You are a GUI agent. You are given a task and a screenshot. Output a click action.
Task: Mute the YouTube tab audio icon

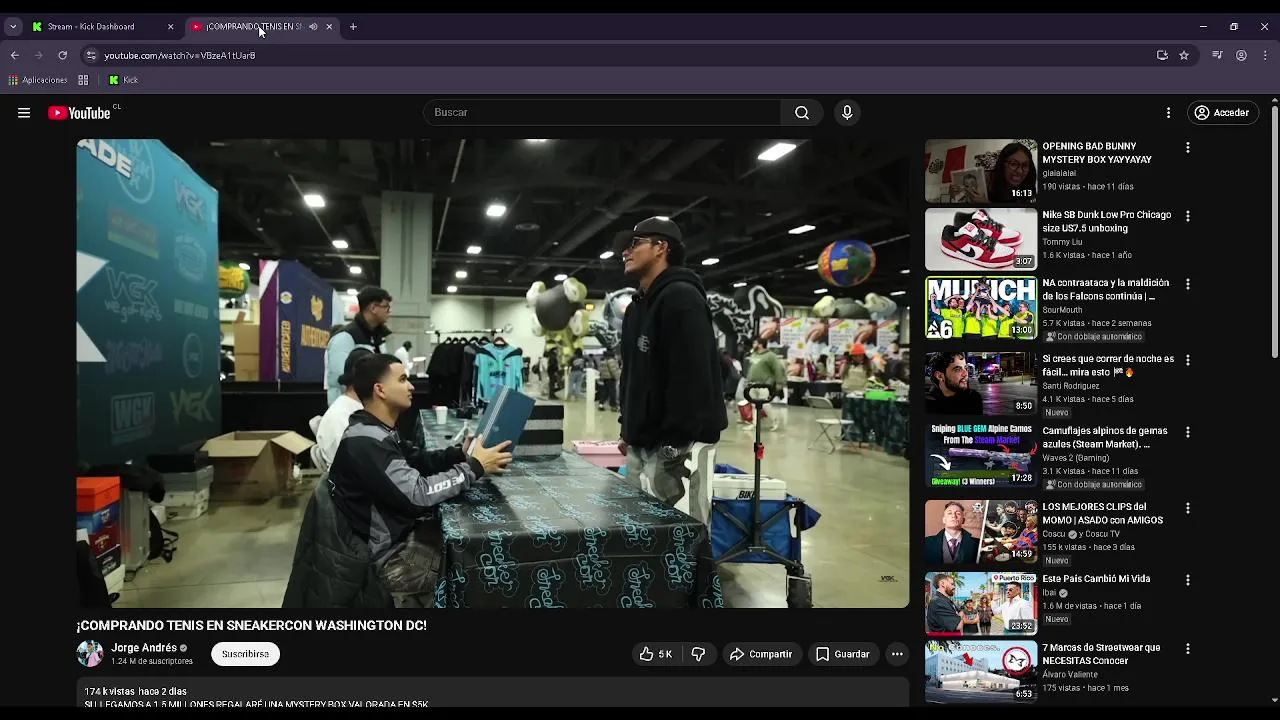313,27
